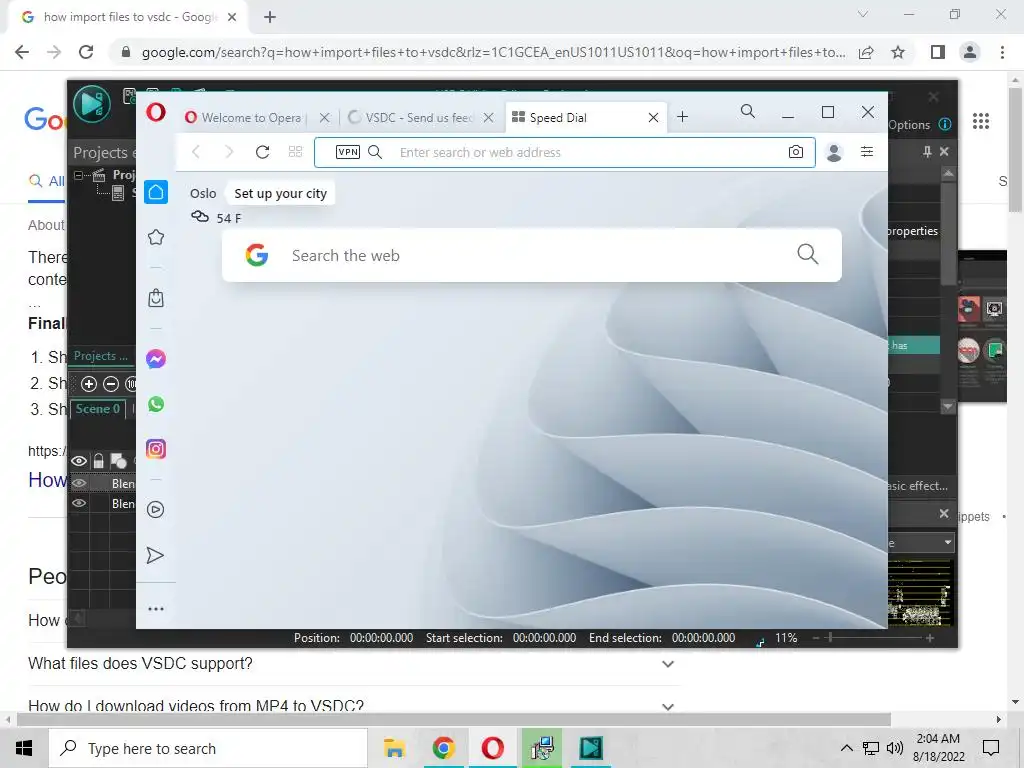Screen dimensions: 1024x768
Task: Toggle the timeline header eye icon
Action: 79,461
